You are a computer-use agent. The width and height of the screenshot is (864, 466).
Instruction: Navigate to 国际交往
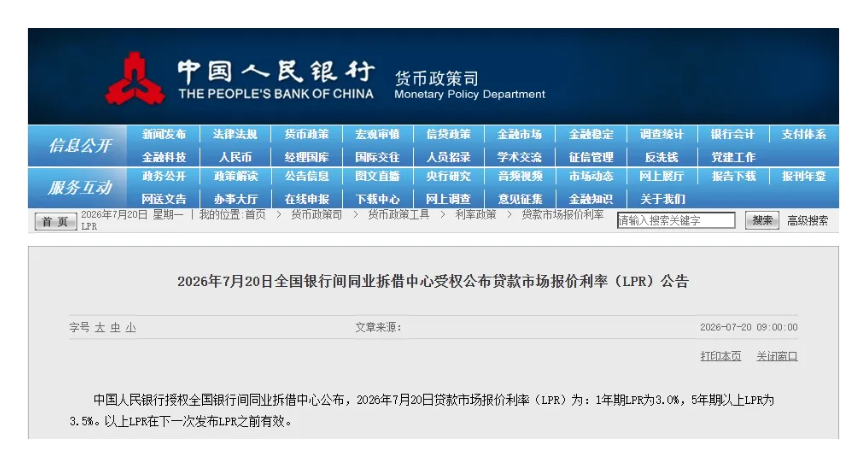coord(377,157)
